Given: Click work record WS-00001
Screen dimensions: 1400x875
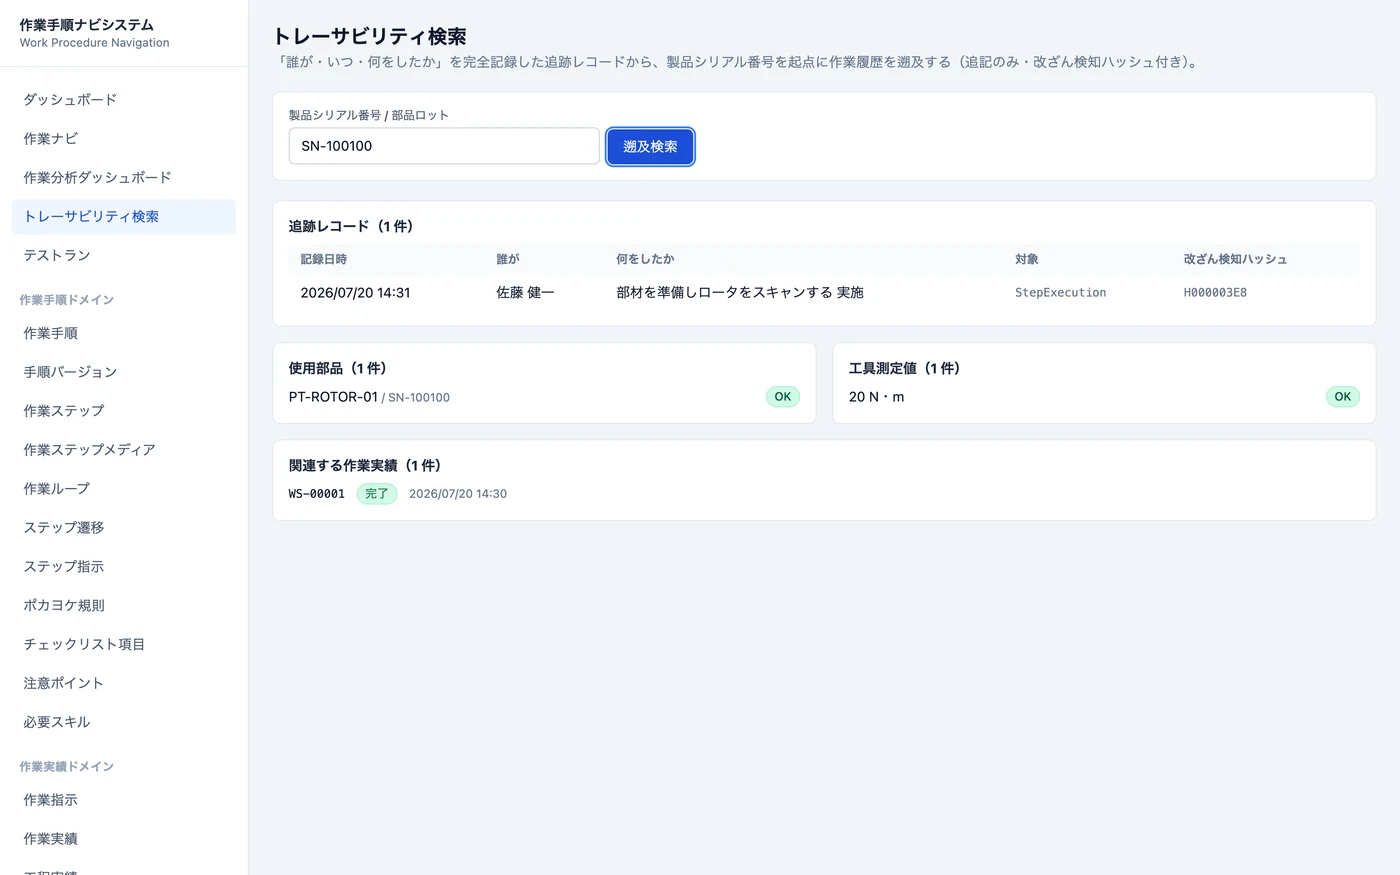Looking at the screenshot, I should pos(317,494).
